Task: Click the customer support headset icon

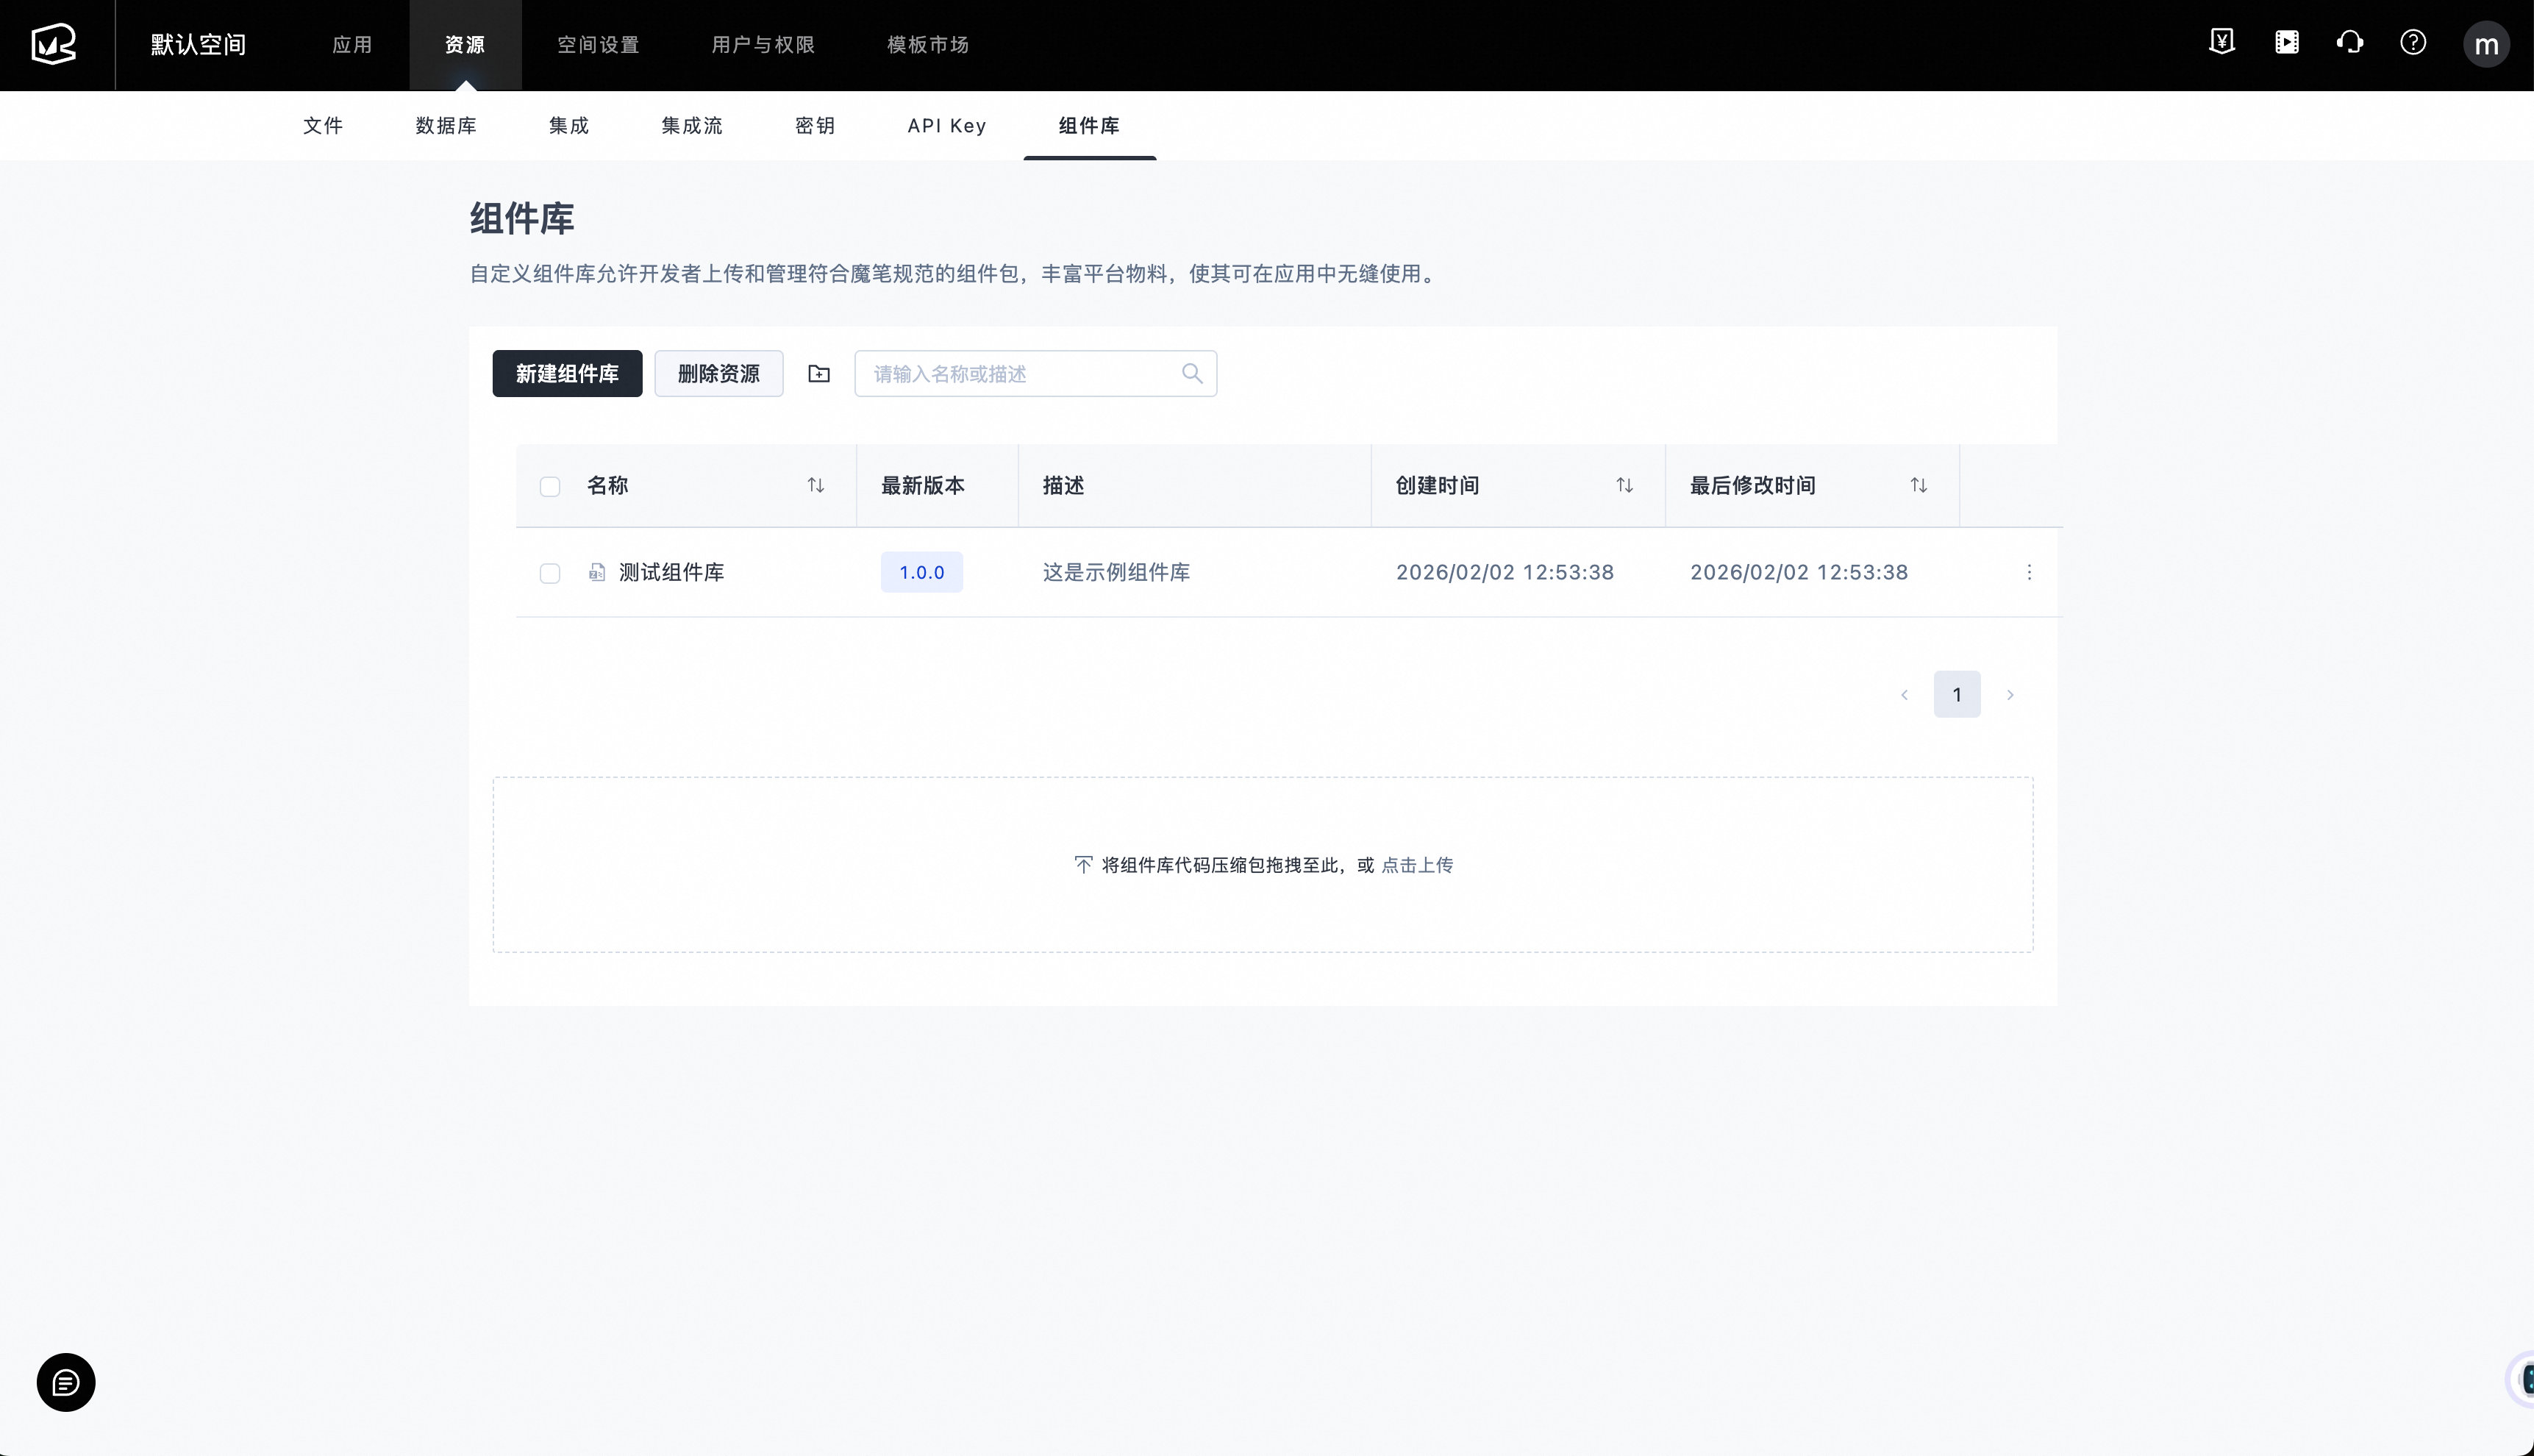Action: click(2350, 42)
